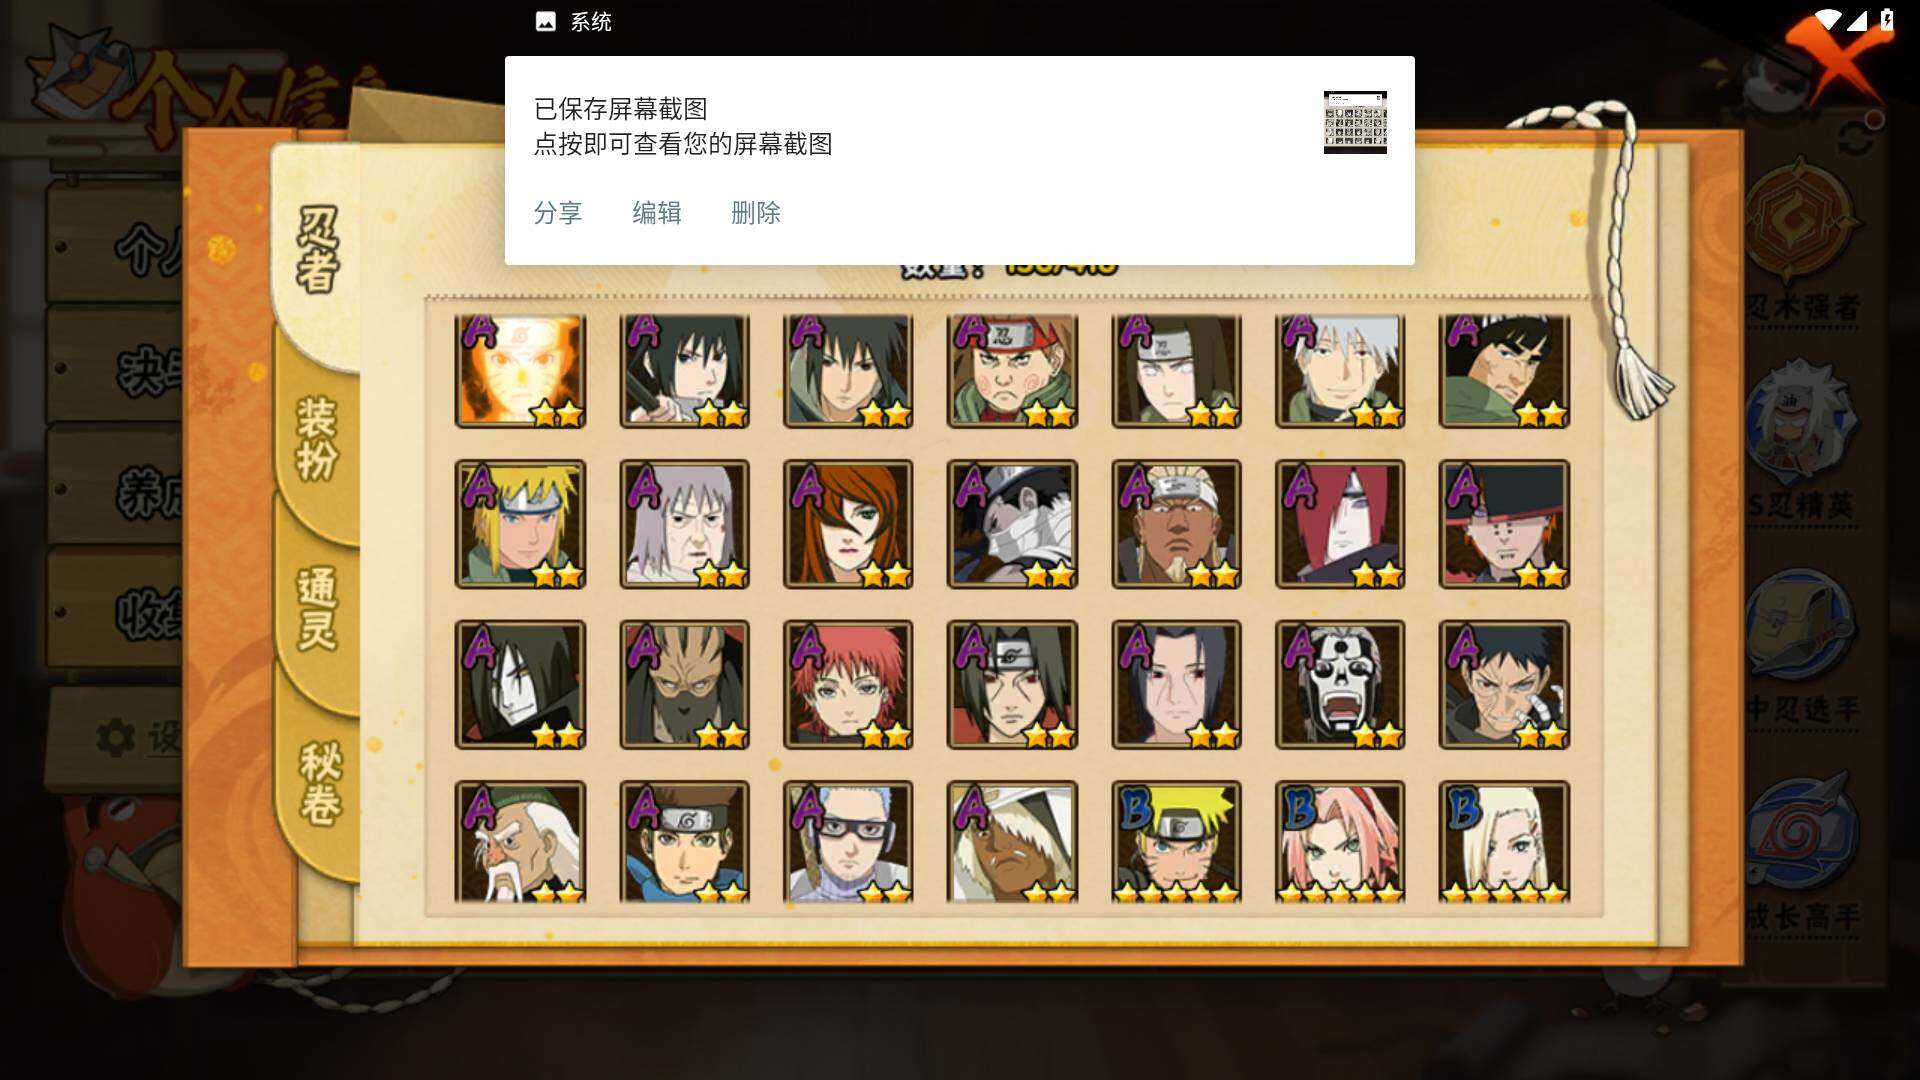Tap 编辑 in the screenshot notification

[x=657, y=213]
